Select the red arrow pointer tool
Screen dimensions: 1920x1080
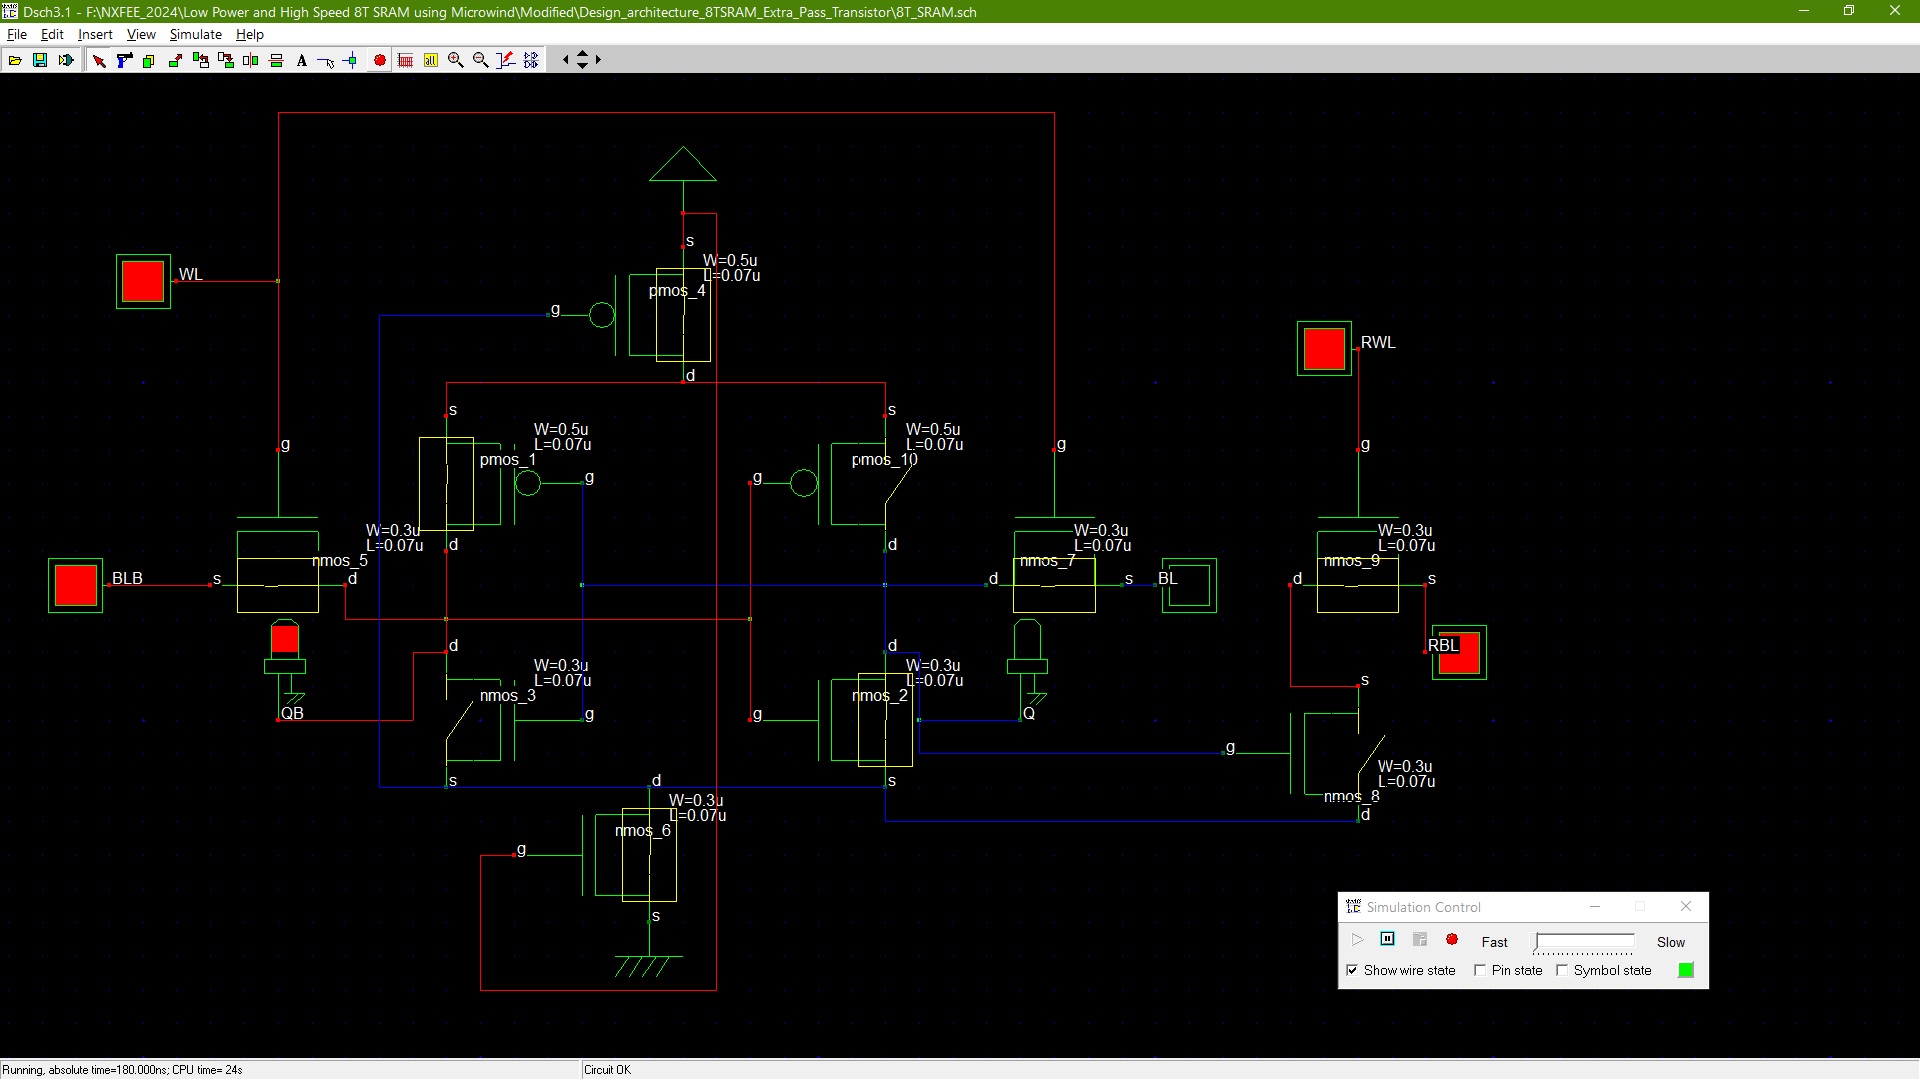(99, 60)
